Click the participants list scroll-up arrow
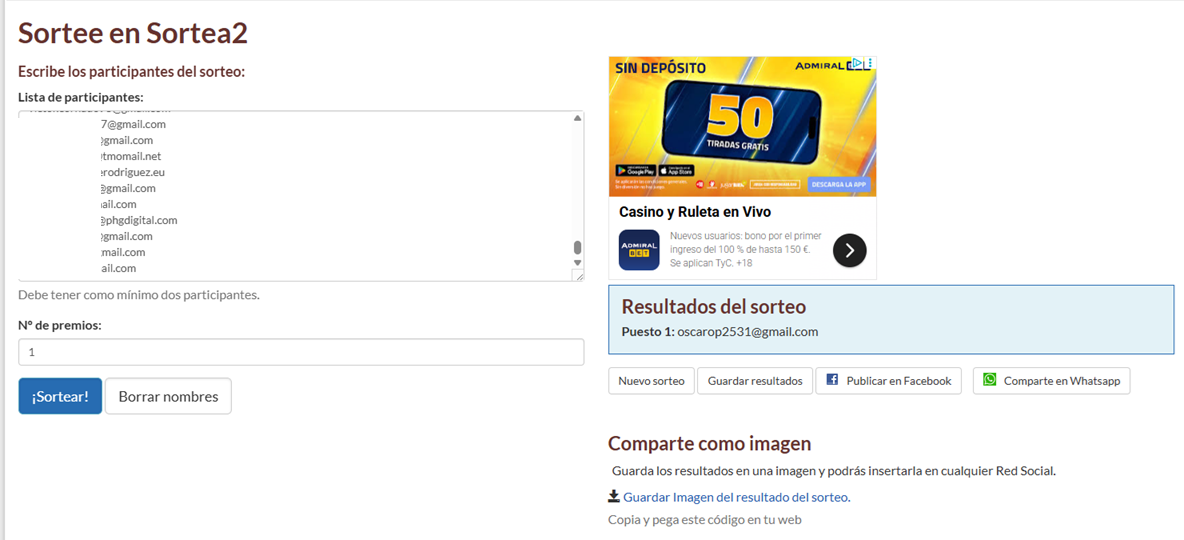Viewport: 1184px width, 540px height. 578,118
